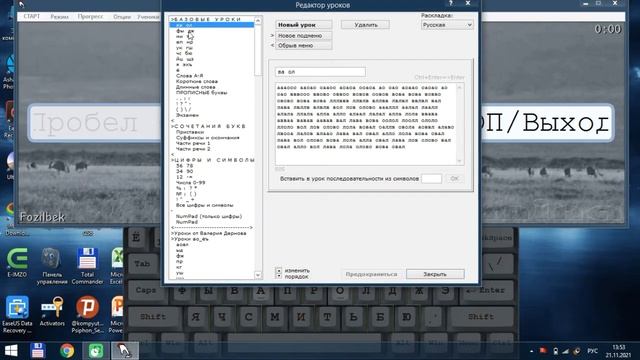The height and width of the screenshot is (360, 640).
Task: Select 'NumPad (только цифры)' lesson
Action: (209, 216)
